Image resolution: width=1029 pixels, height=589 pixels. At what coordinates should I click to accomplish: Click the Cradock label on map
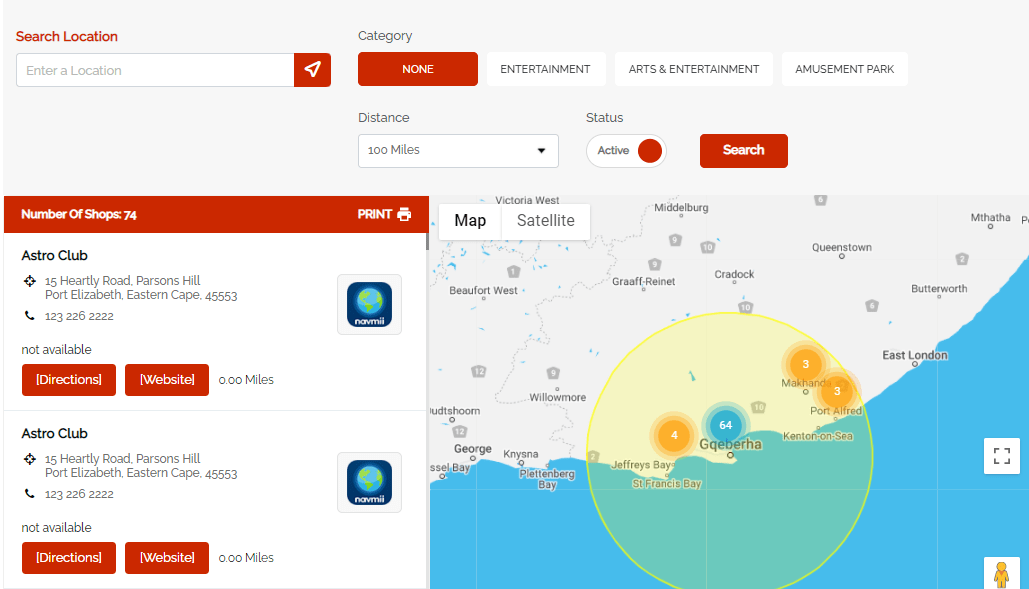click(734, 274)
